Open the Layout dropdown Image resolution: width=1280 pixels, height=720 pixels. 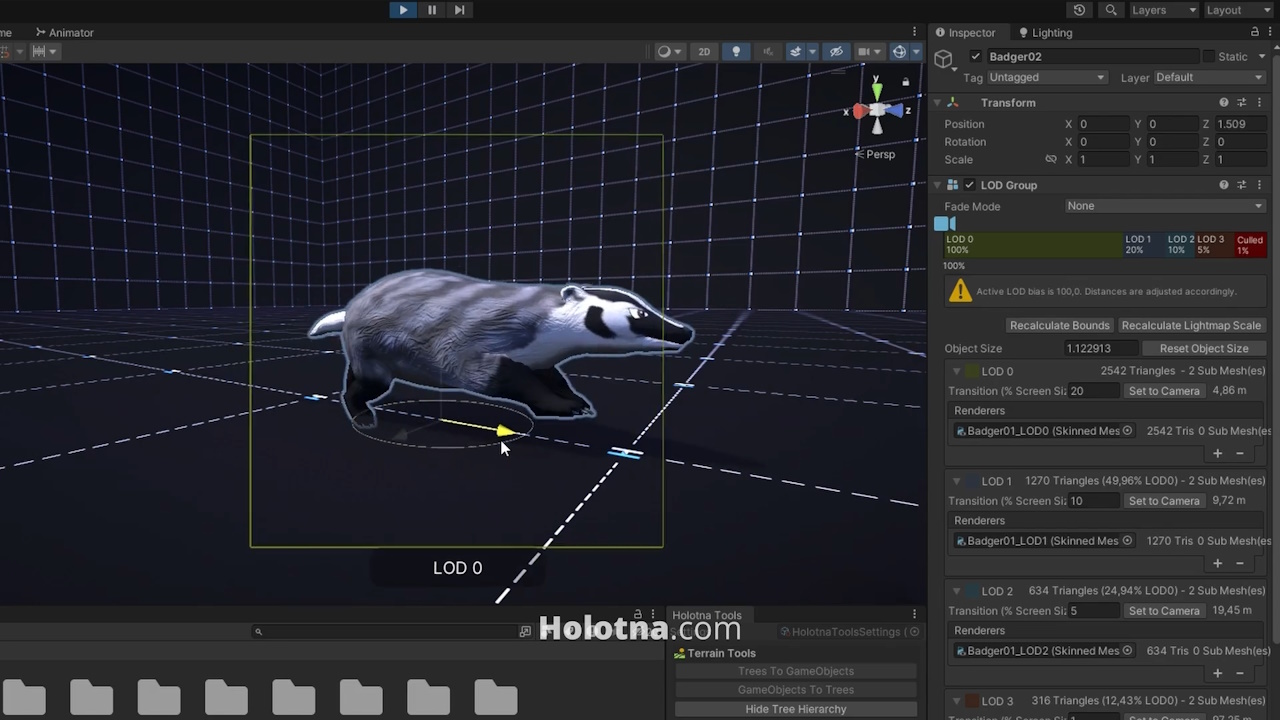[1238, 10]
